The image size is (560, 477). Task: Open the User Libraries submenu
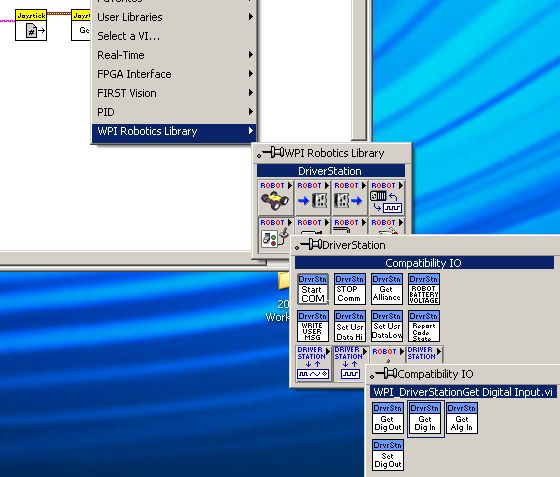[174, 17]
